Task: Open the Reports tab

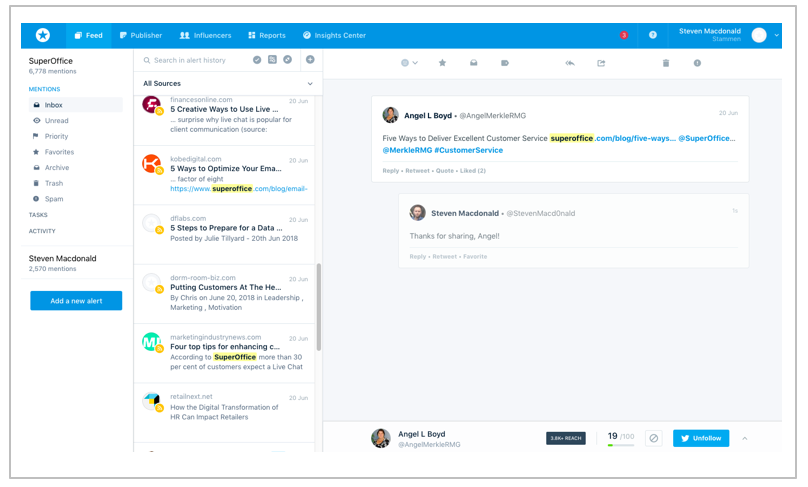Action: 267,36
